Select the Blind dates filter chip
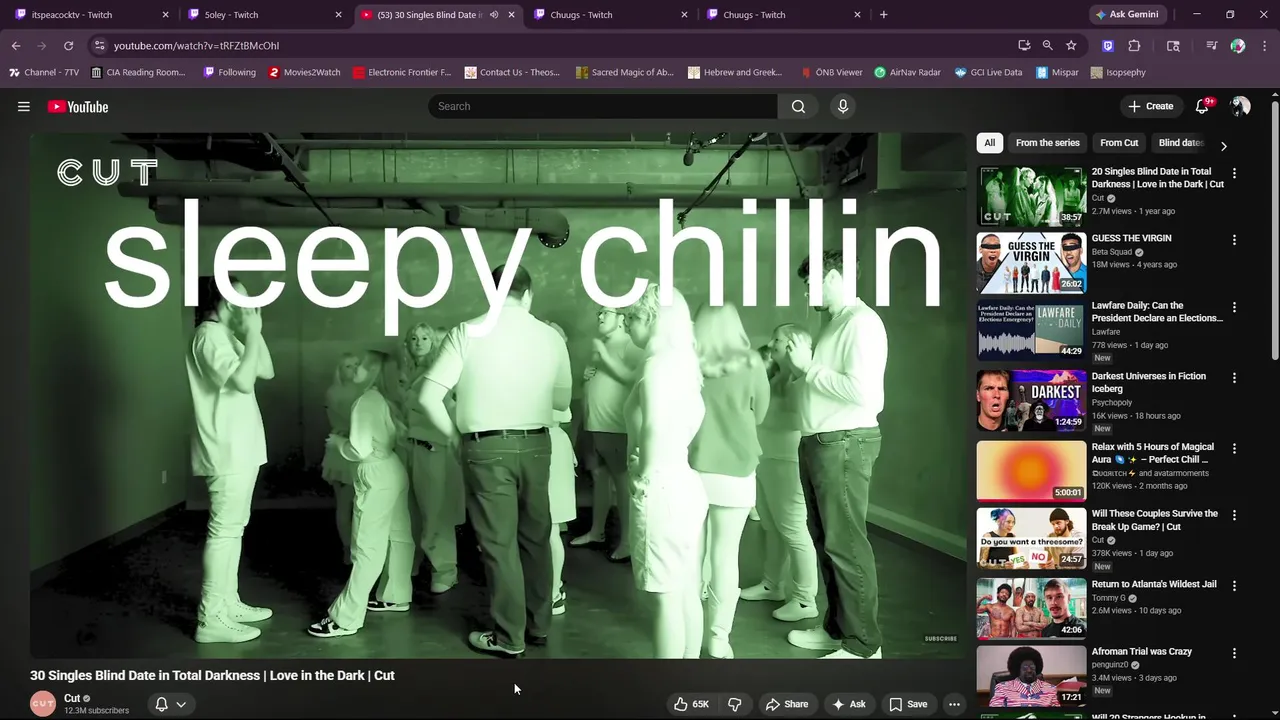Image resolution: width=1280 pixels, height=720 pixels. [x=1180, y=143]
